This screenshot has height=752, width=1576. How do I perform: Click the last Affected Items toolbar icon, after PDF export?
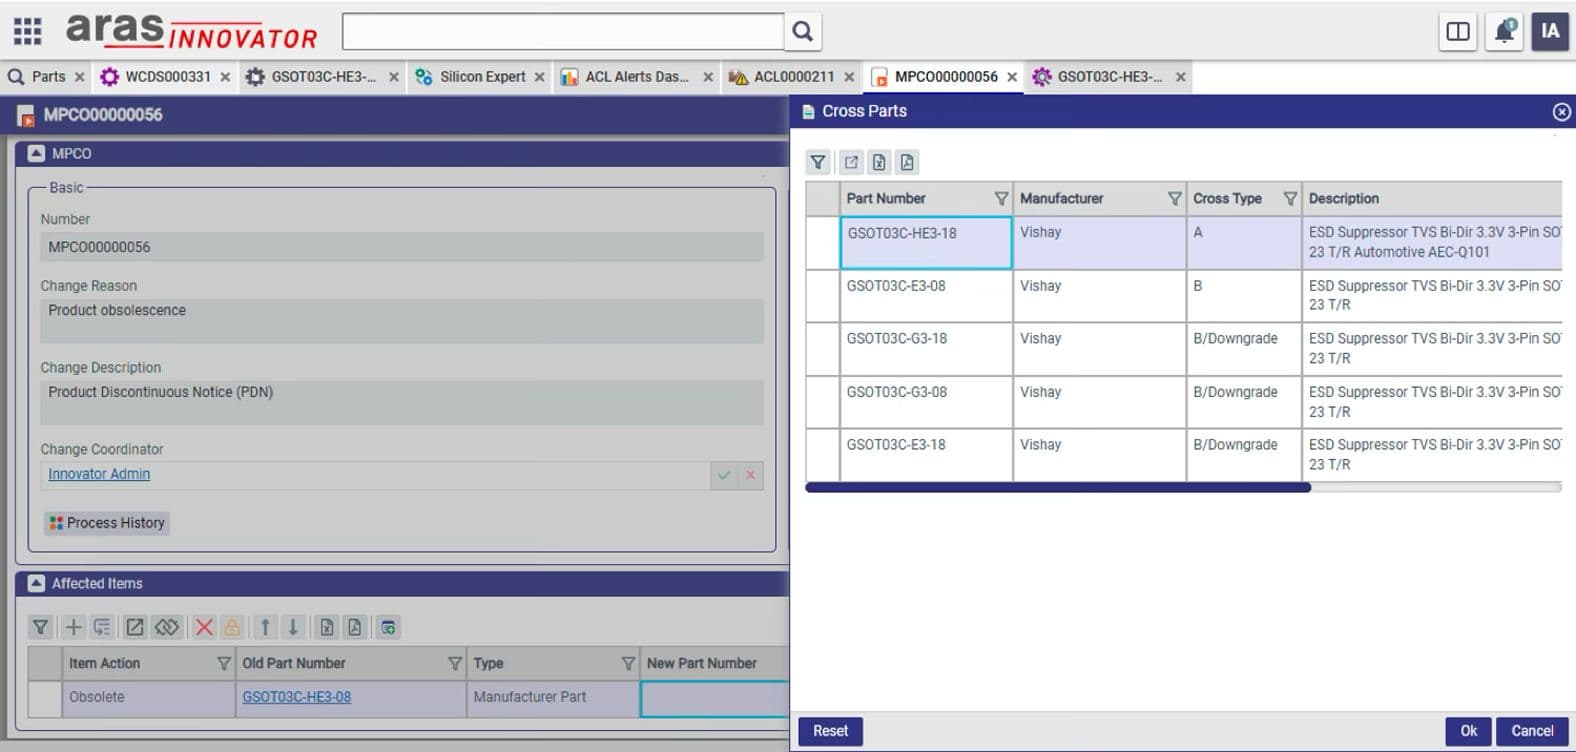(x=388, y=627)
